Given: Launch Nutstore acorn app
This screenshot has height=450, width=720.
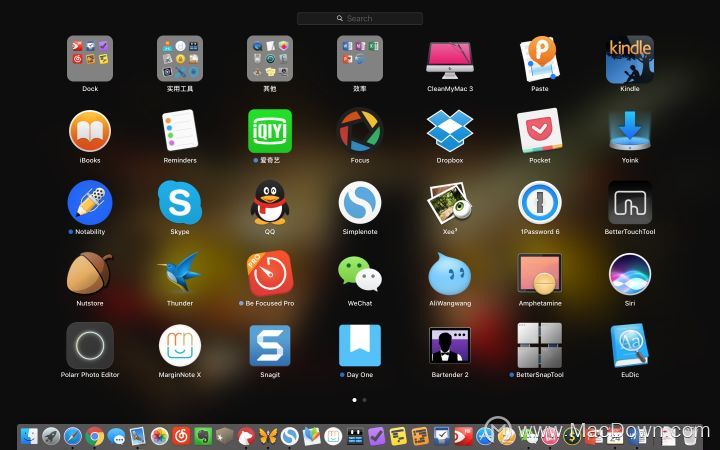Looking at the screenshot, I should click(90, 273).
